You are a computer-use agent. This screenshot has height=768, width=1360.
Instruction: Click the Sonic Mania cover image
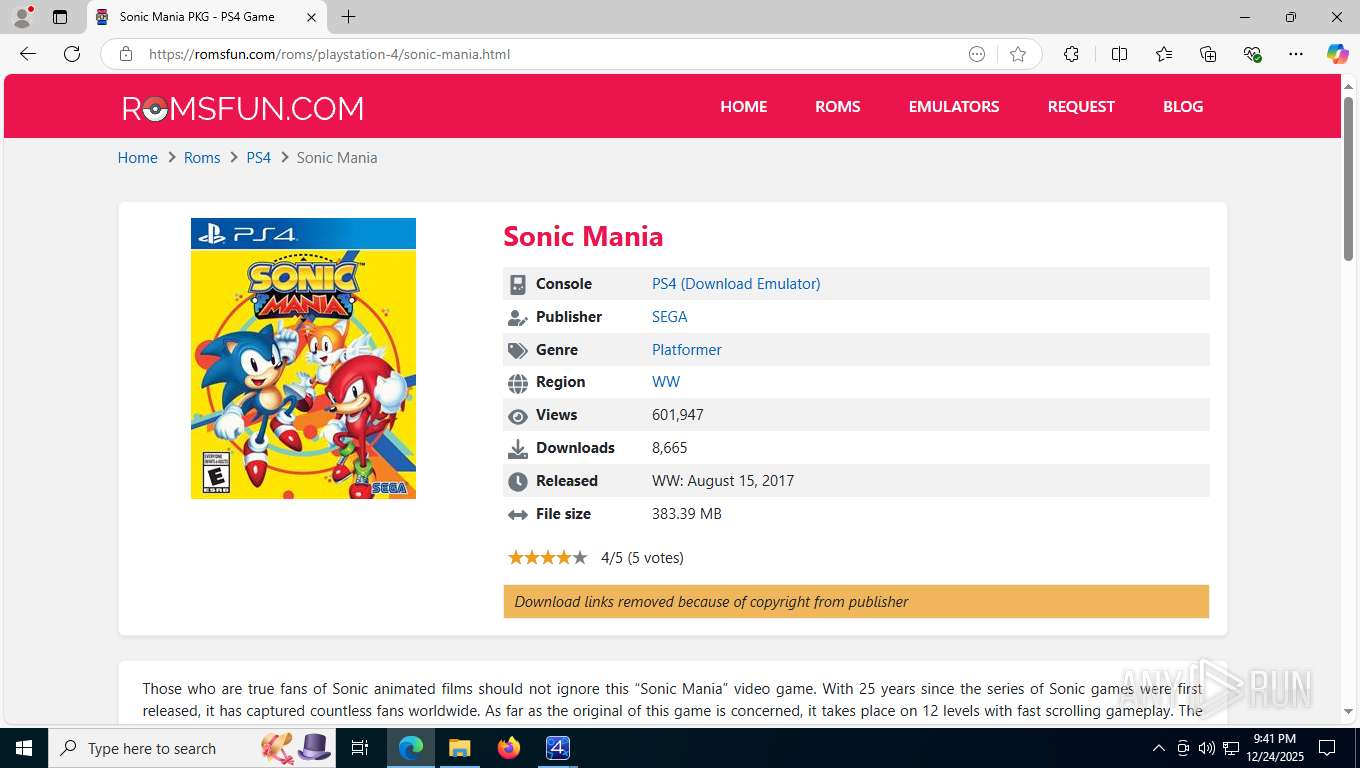[x=303, y=358]
